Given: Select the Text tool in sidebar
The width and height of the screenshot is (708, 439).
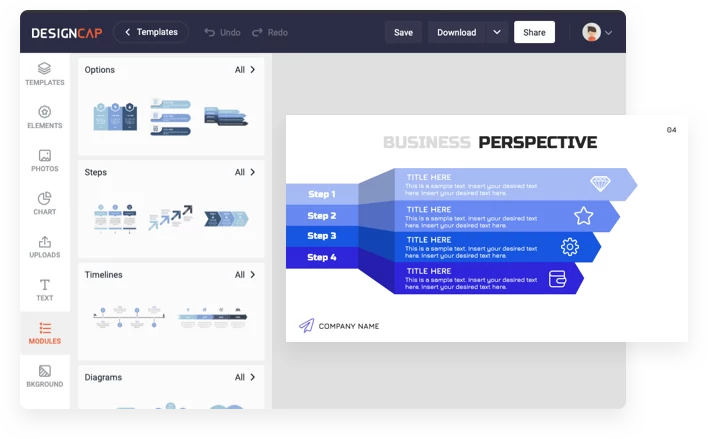Looking at the screenshot, I should pyautogui.click(x=44, y=290).
